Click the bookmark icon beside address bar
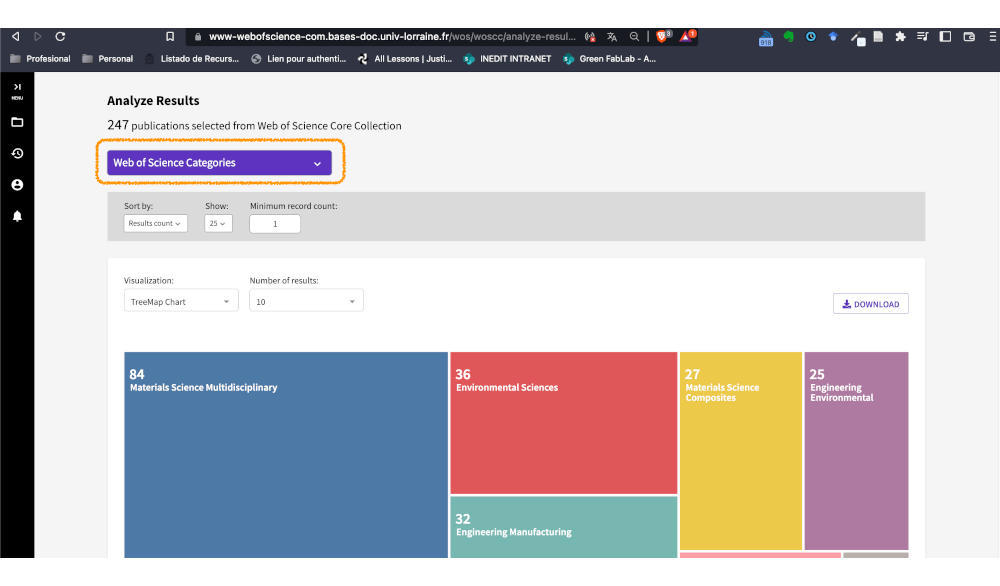Screen dimensions: 1000x586 point(170,37)
